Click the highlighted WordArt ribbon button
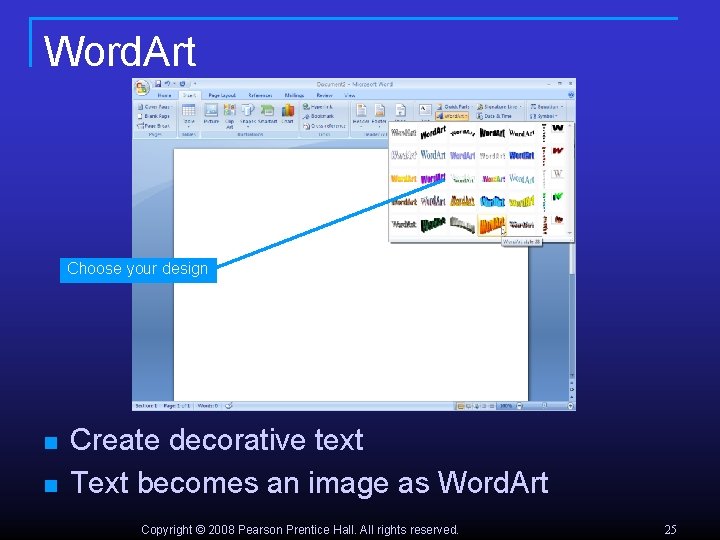720x540 pixels. pos(452,116)
